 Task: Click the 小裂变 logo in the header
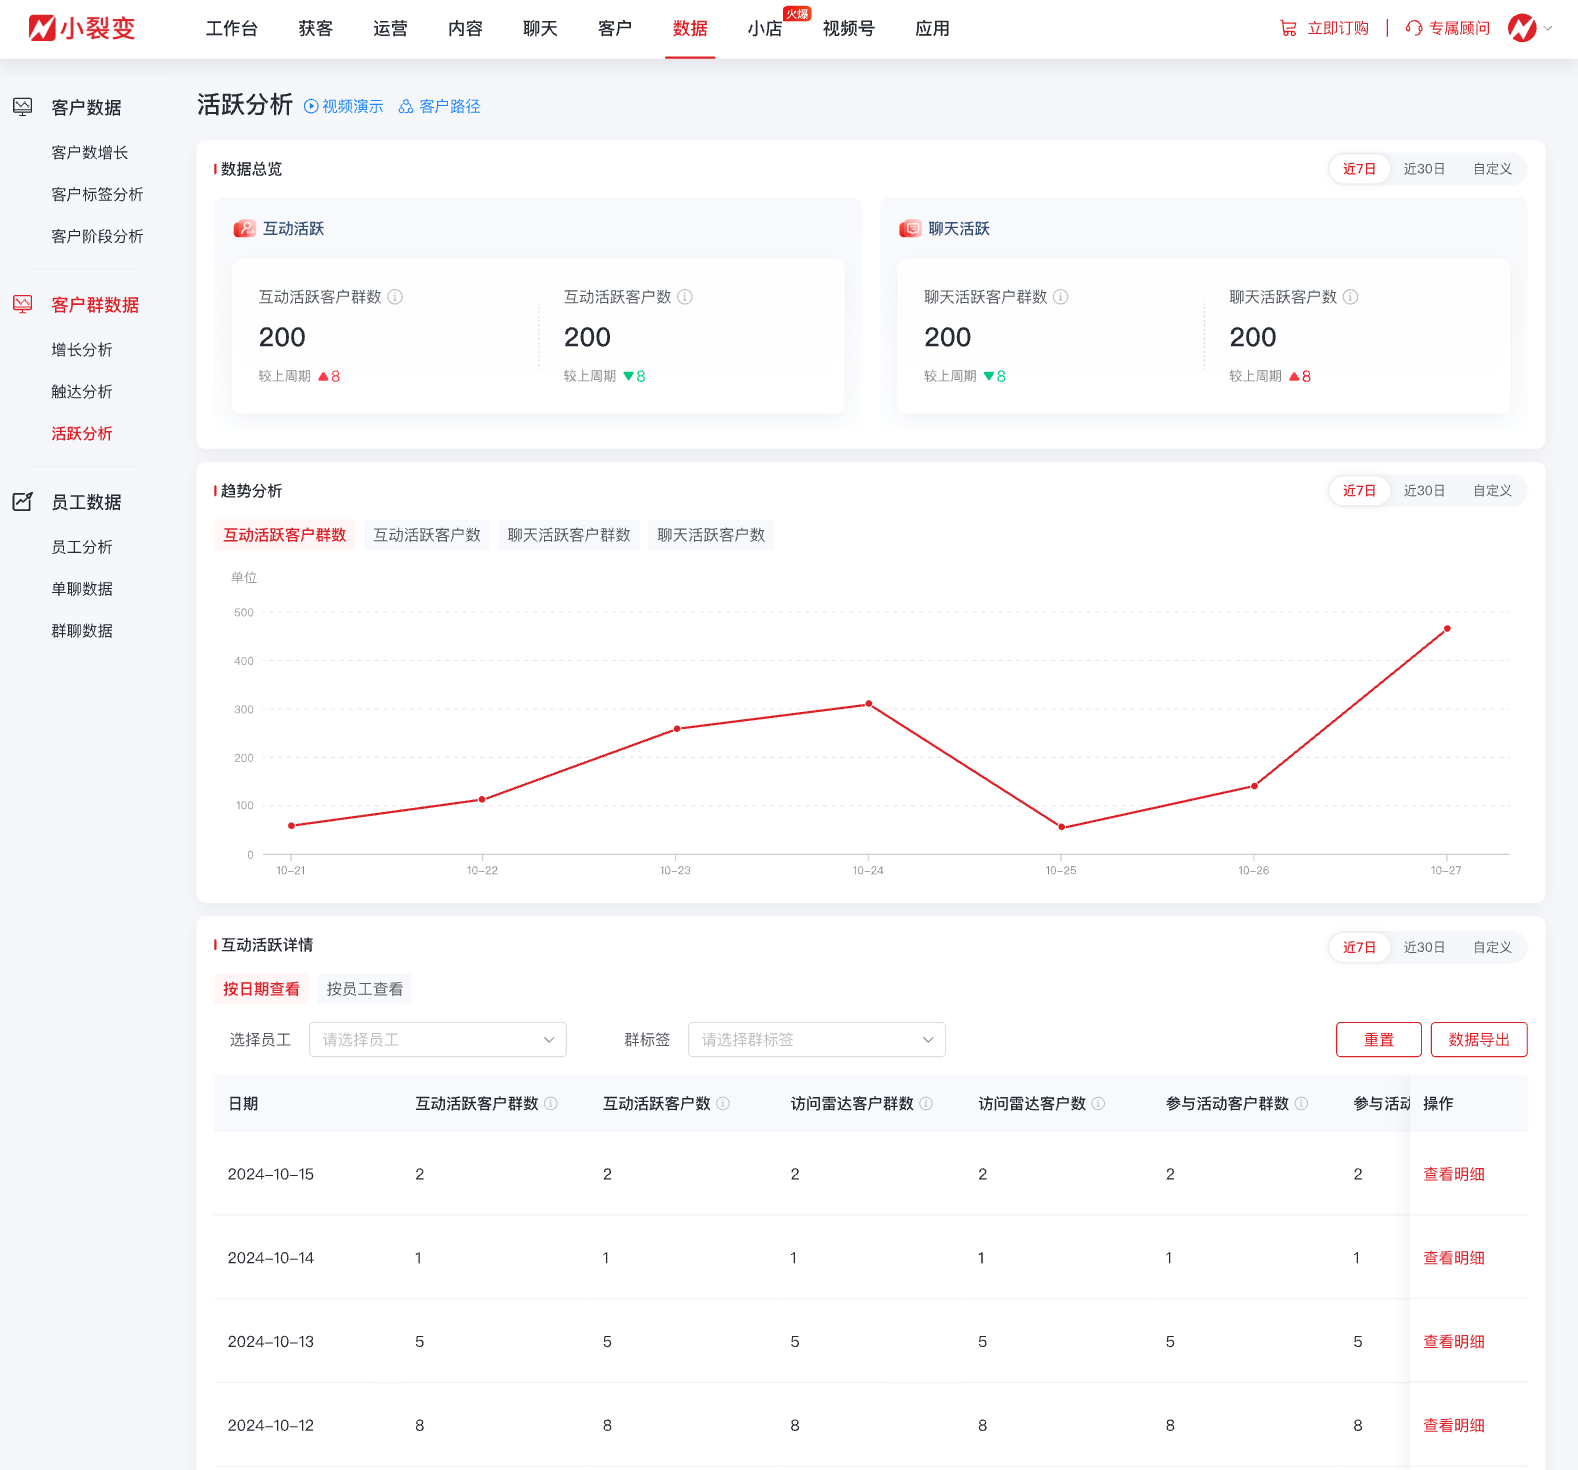pos(82,28)
